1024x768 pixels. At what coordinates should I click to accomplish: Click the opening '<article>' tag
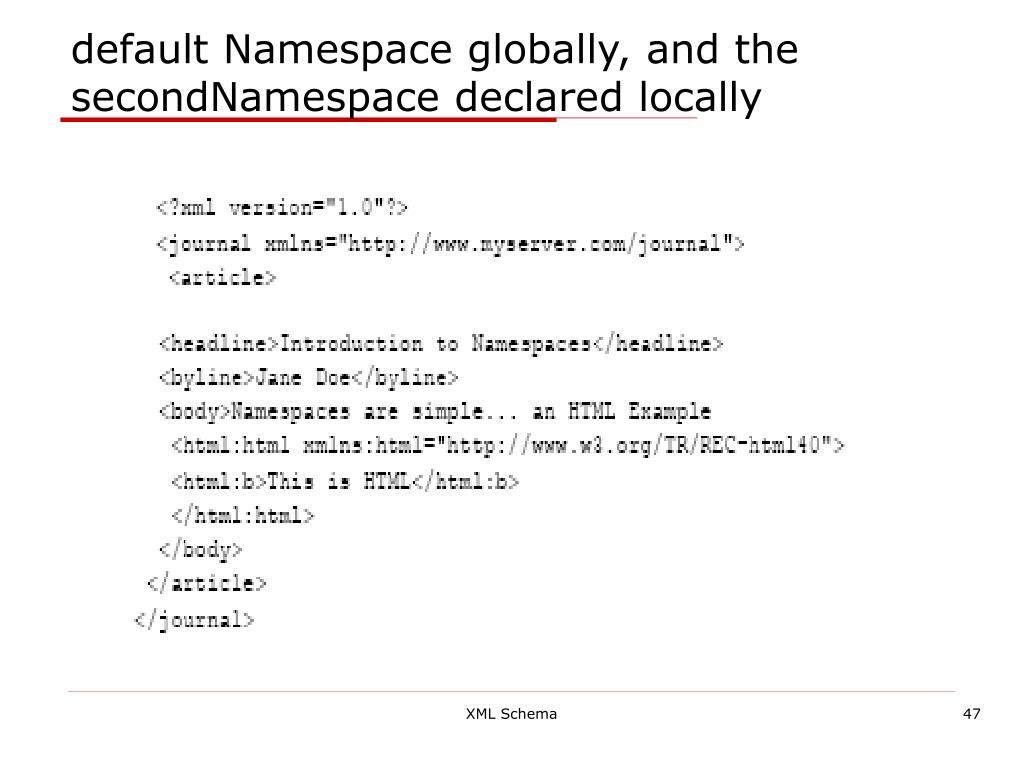tap(223, 278)
